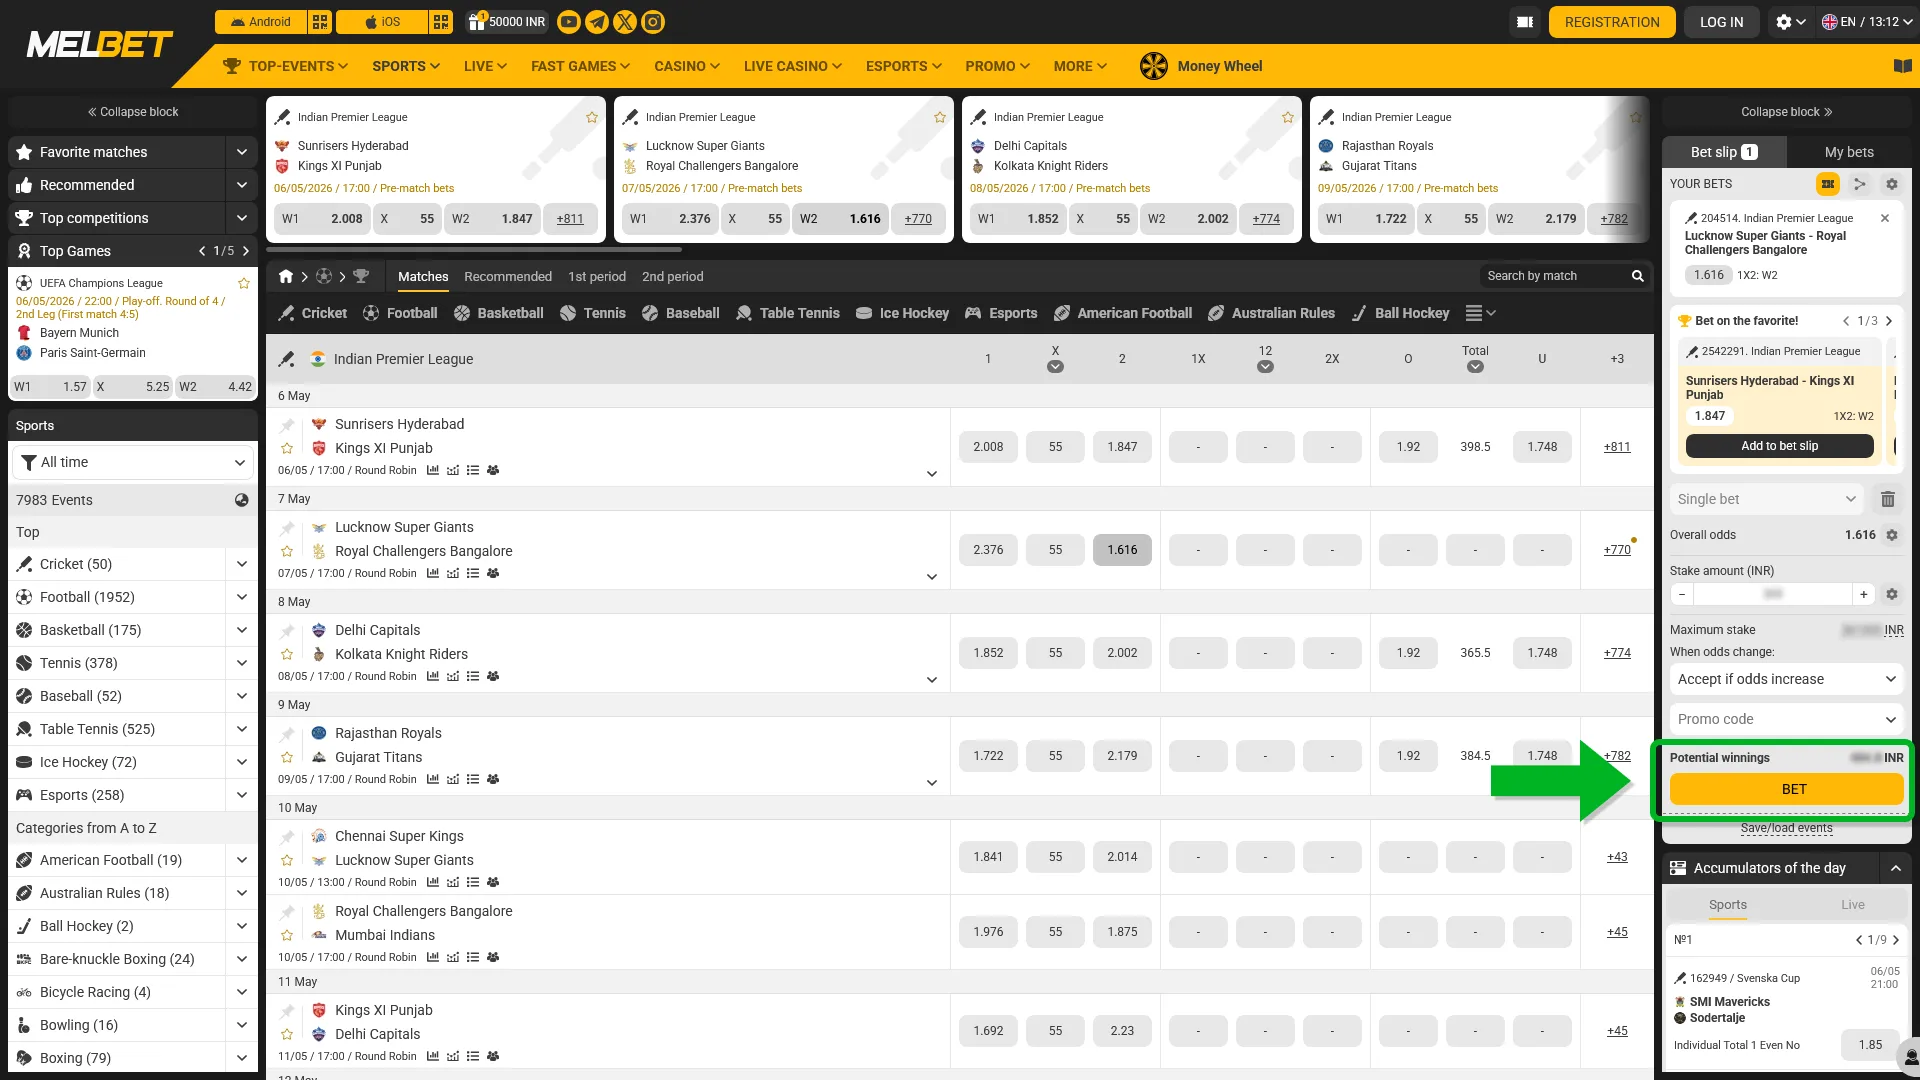Open Accept if odds increase dropdown
The width and height of the screenshot is (1920, 1080).
[1786, 679]
